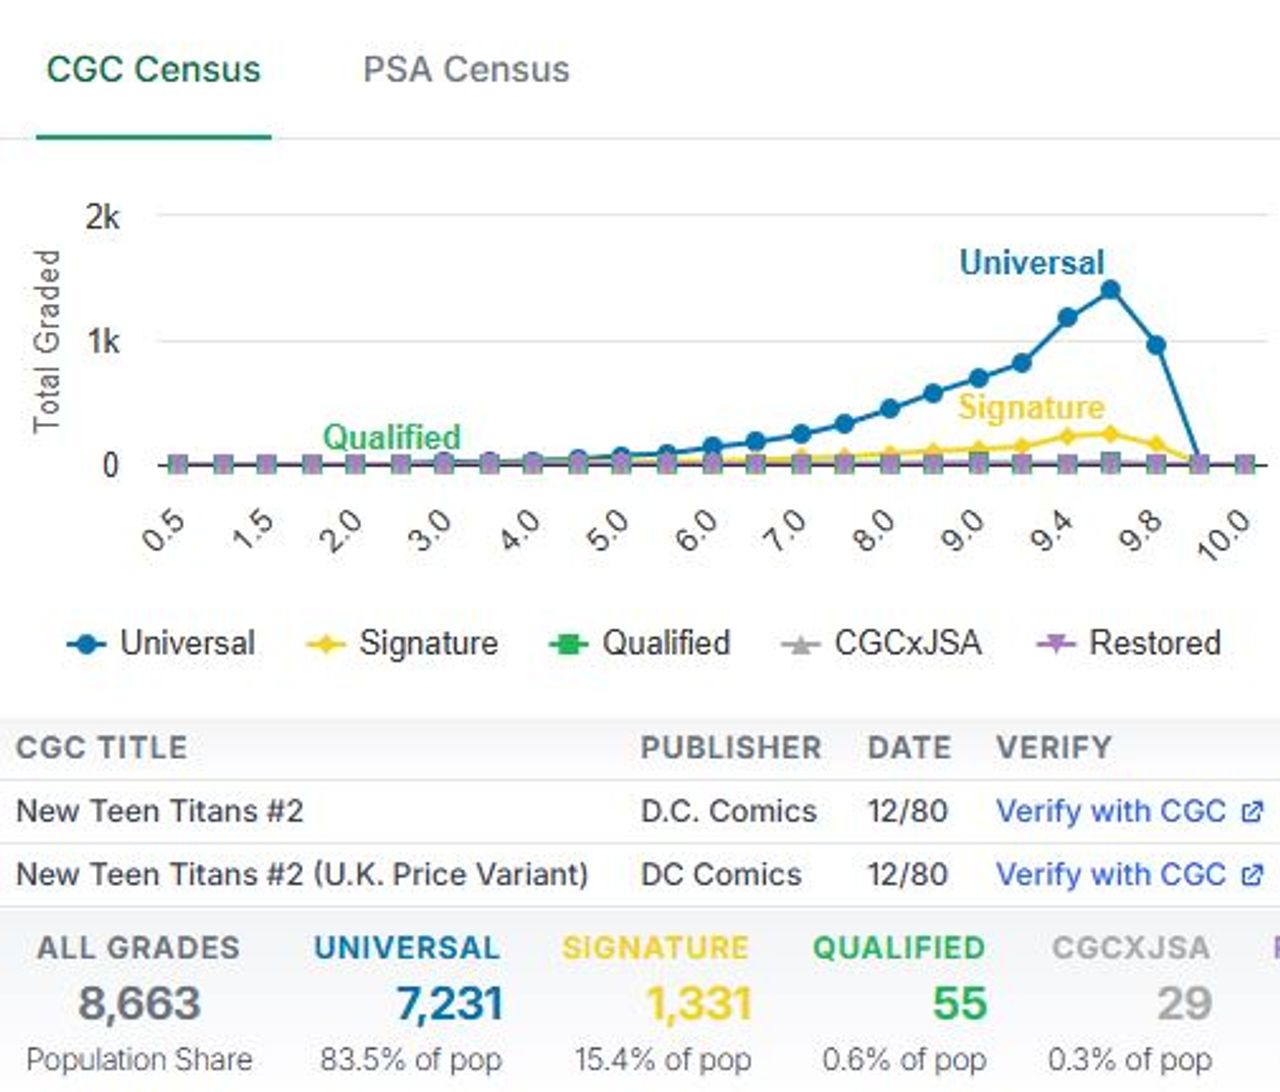
Task: Switch to the CGC Census tab
Action: click(153, 70)
